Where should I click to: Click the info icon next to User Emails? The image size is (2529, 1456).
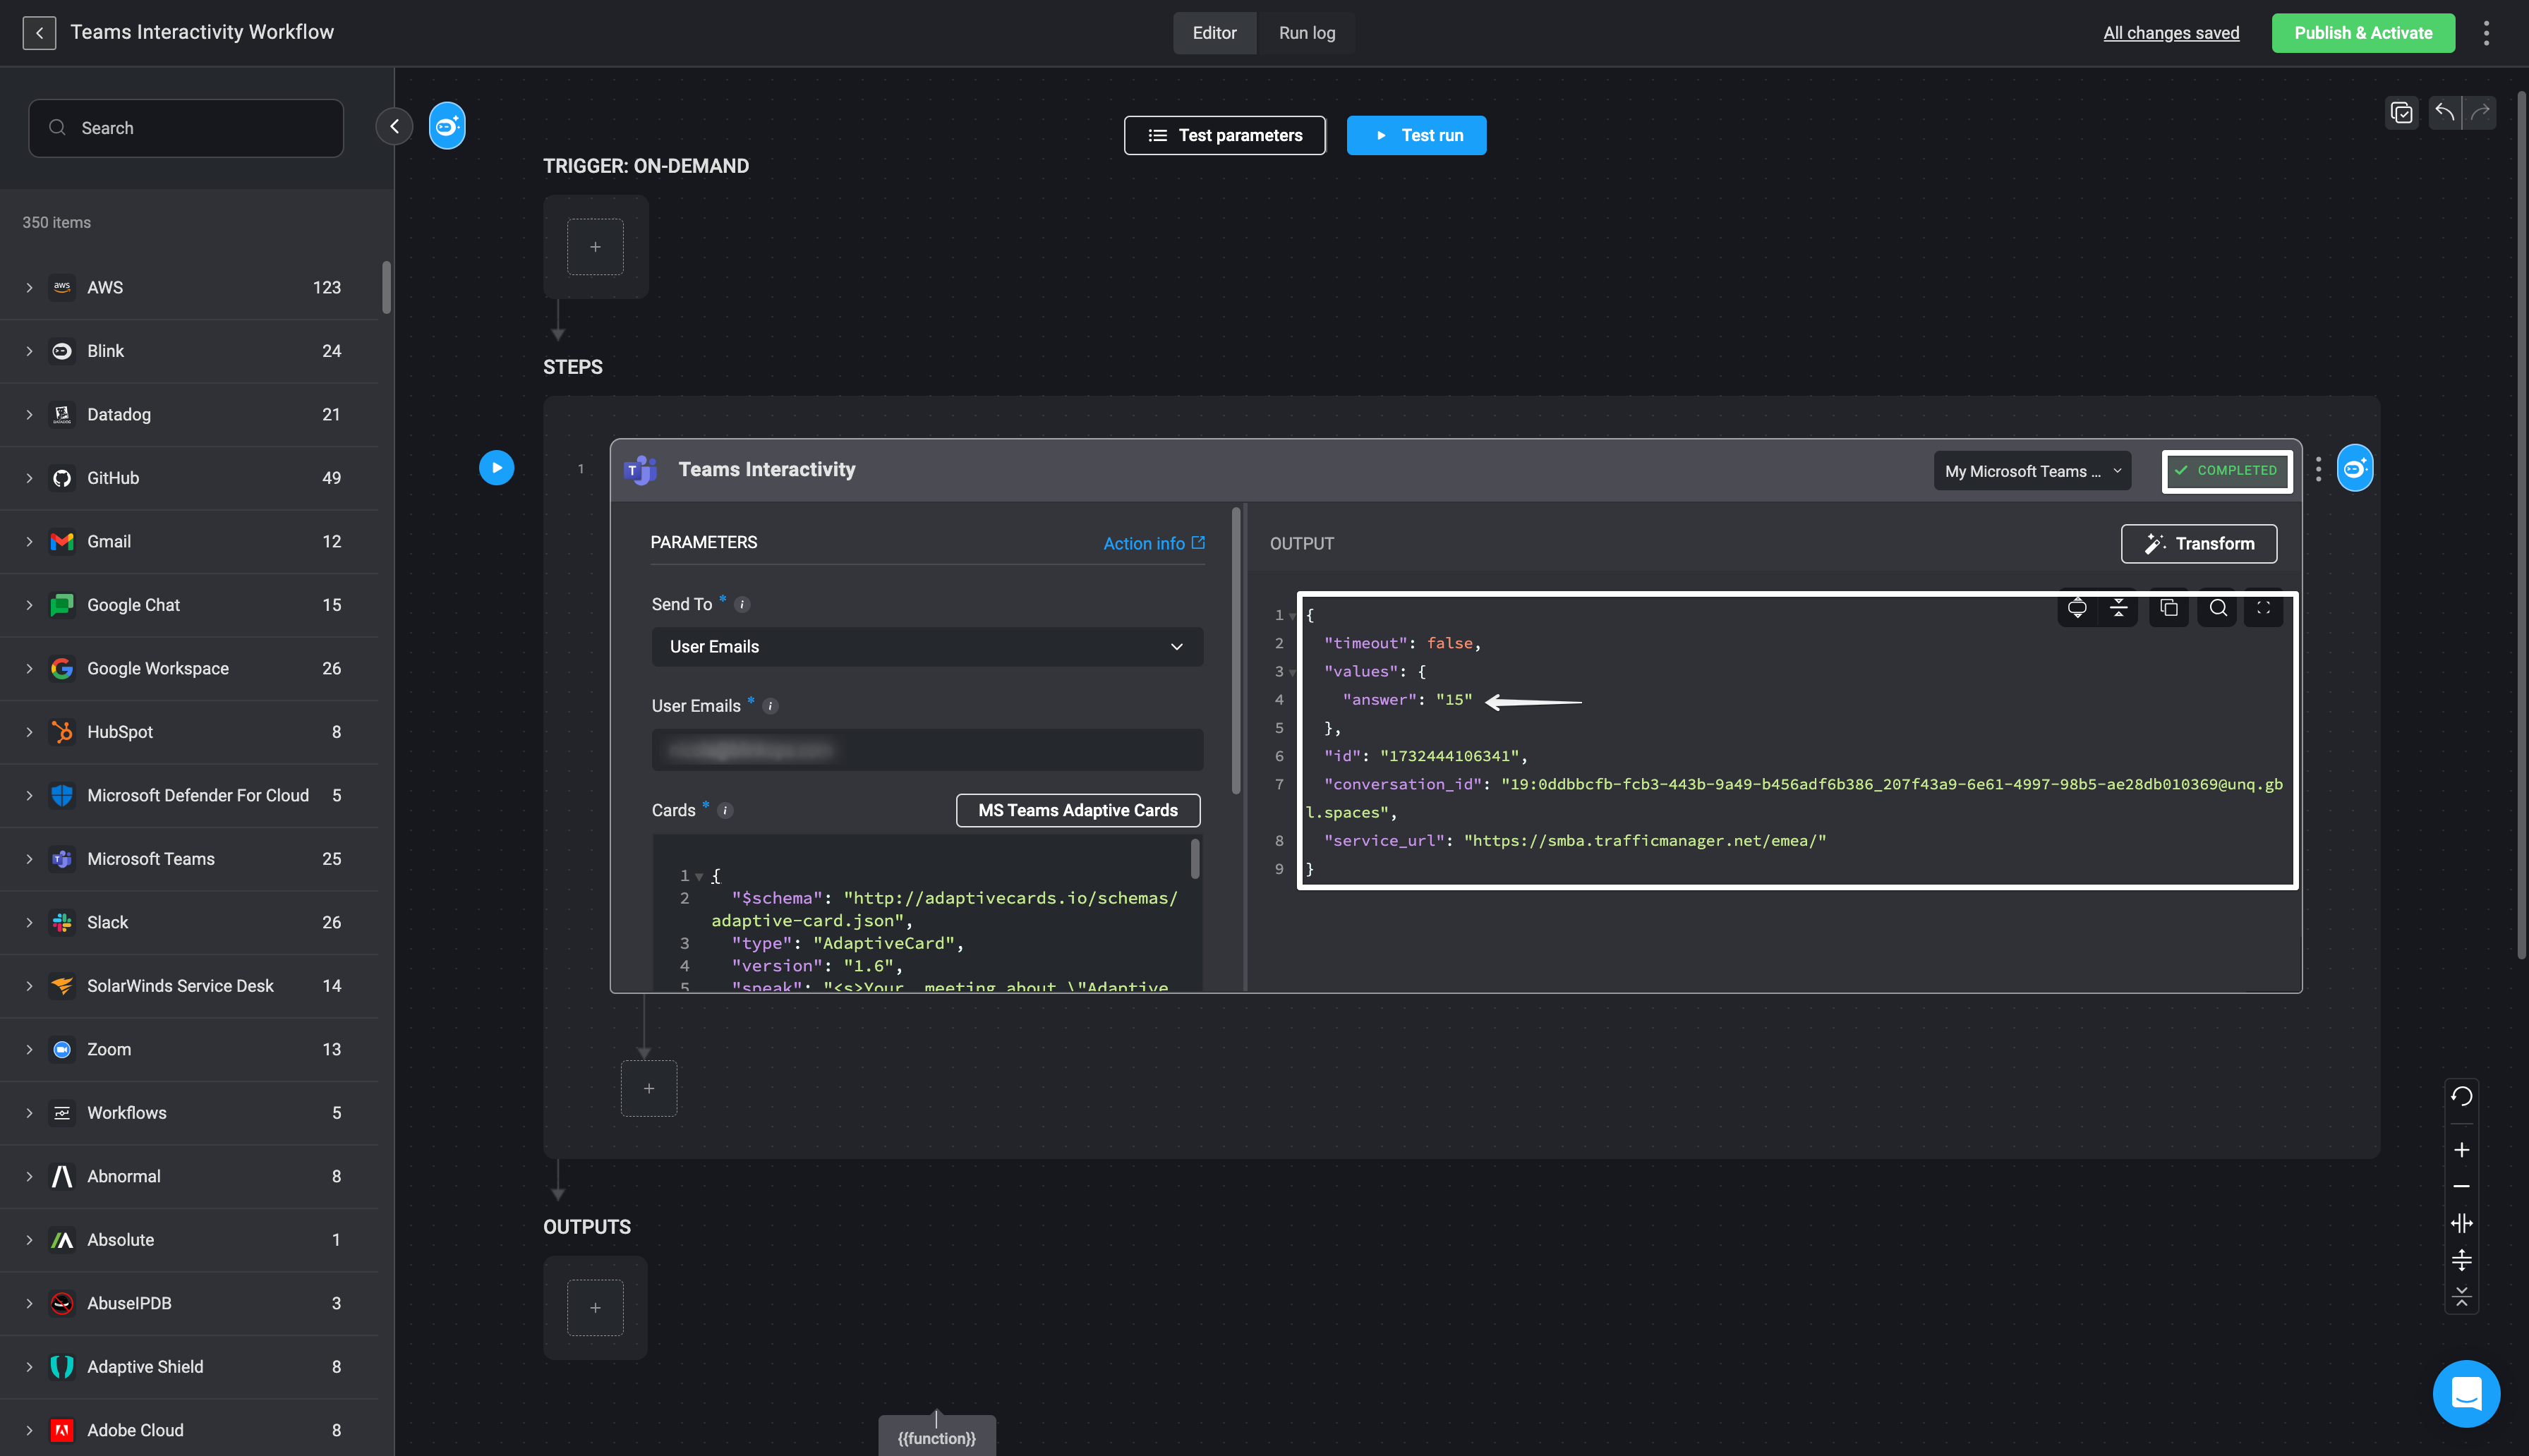pyautogui.click(x=770, y=706)
